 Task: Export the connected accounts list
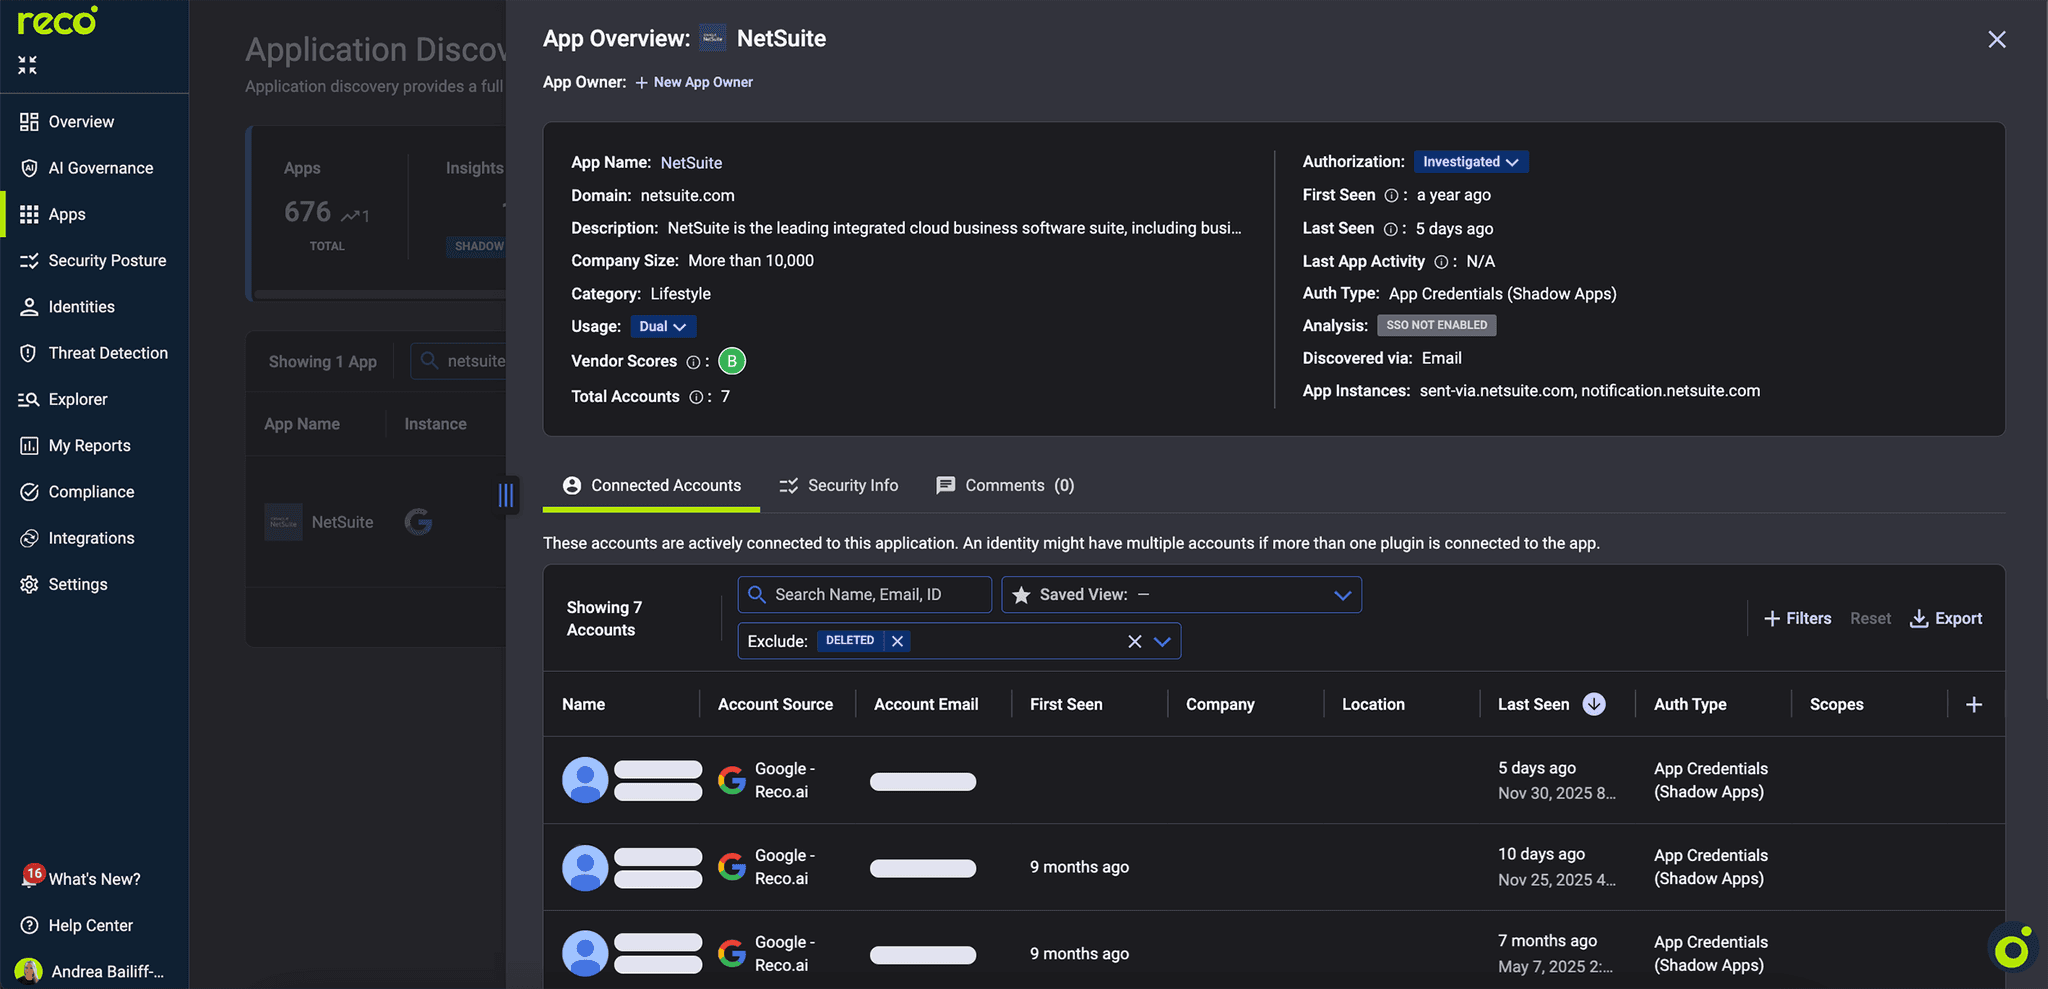(1946, 619)
